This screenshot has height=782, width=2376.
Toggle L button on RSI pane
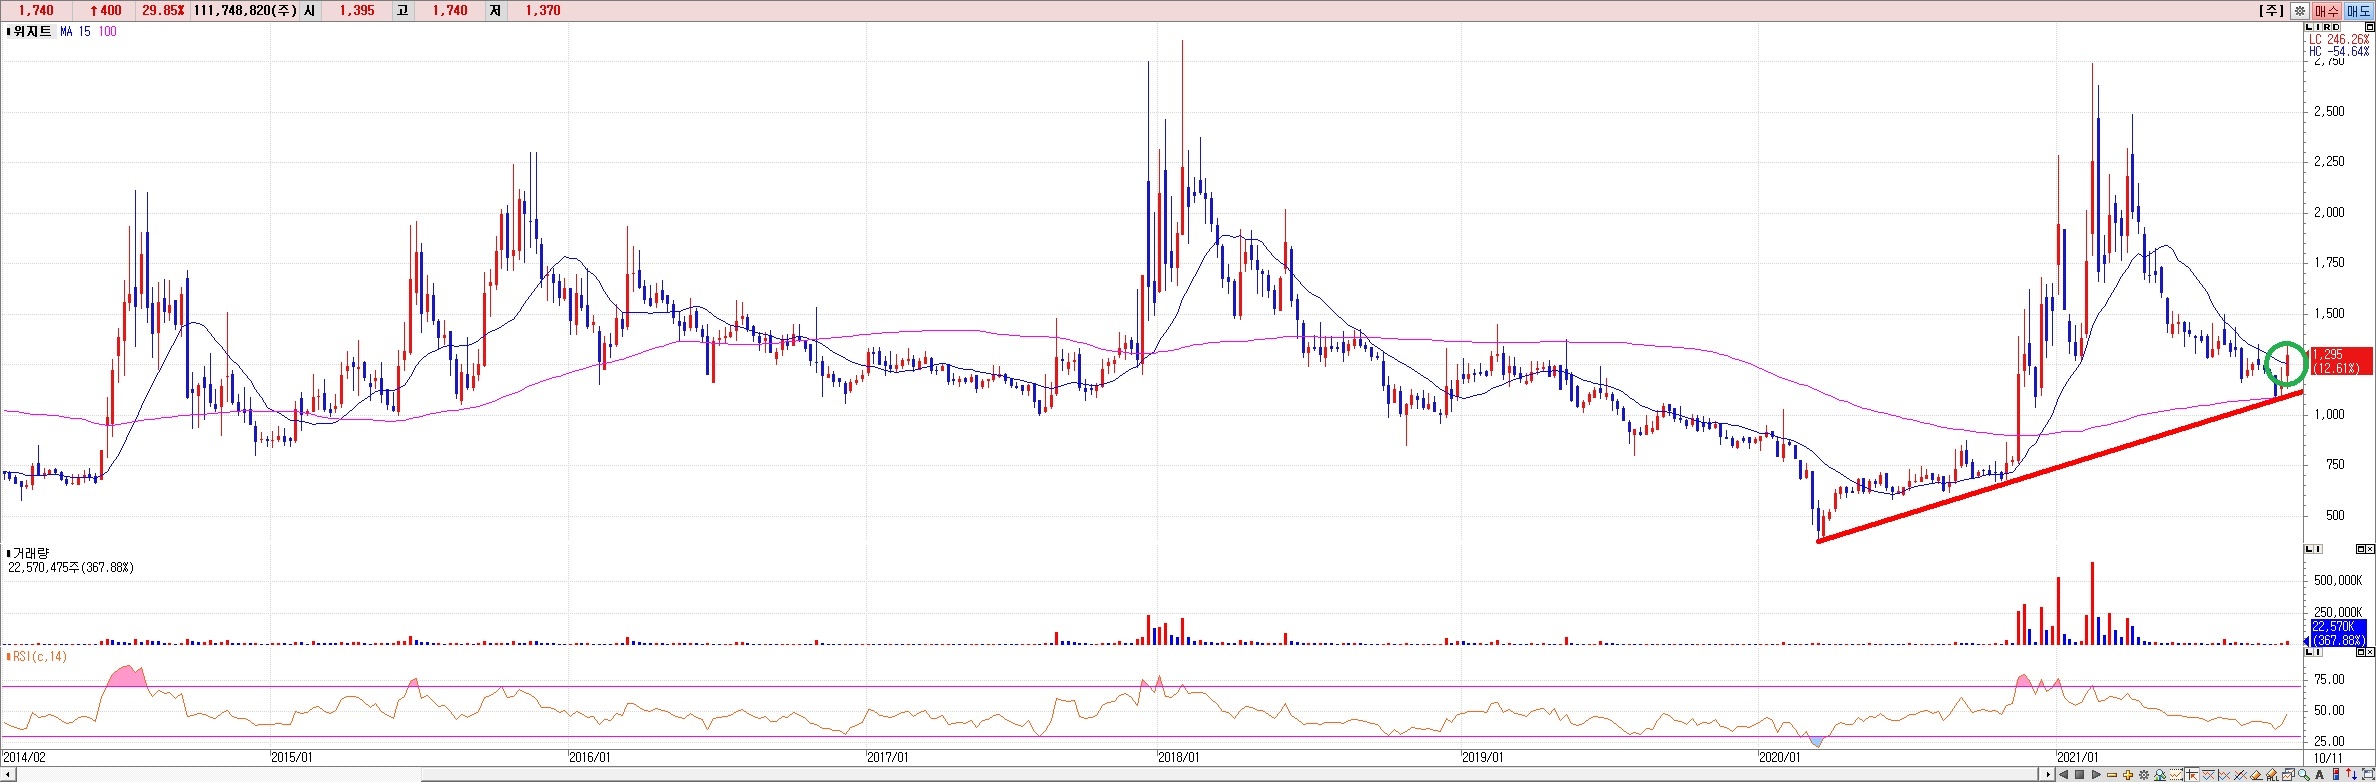pyautogui.click(x=2309, y=652)
